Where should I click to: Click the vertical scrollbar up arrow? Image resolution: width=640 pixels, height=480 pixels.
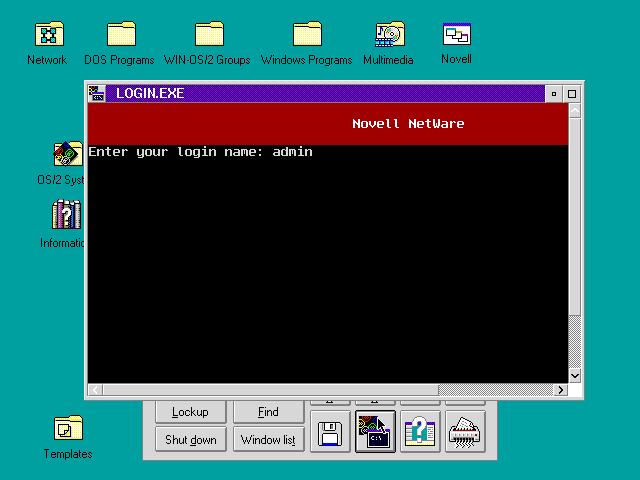click(x=575, y=111)
